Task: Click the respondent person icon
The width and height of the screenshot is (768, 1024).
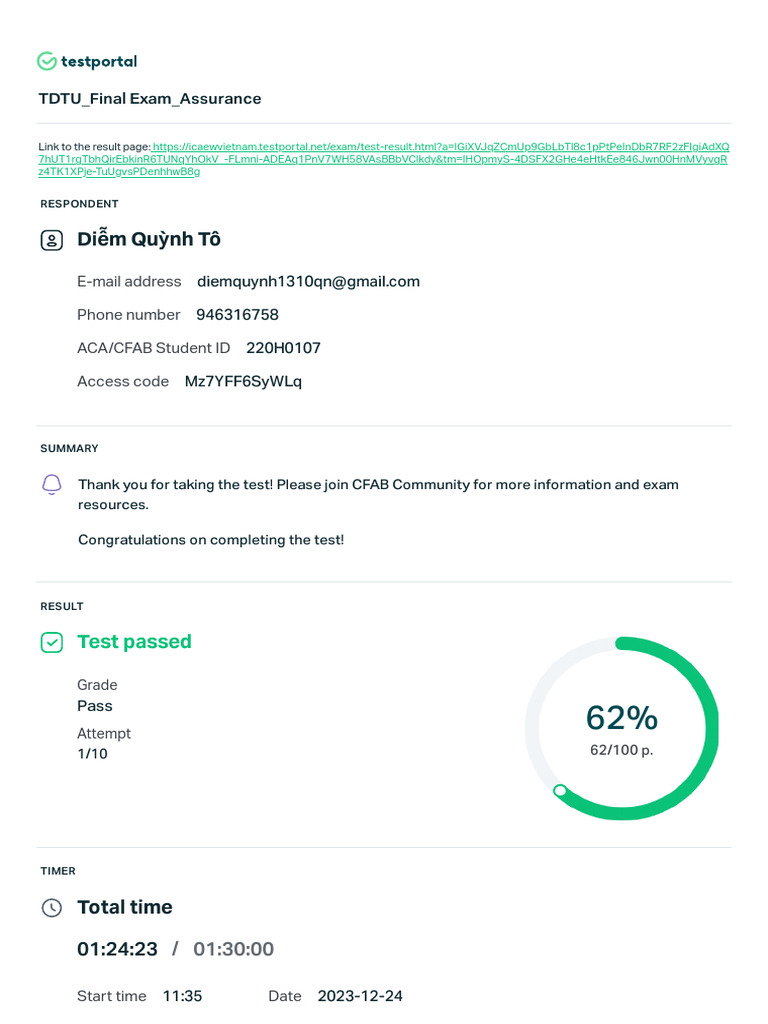Action: [x=51, y=240]
